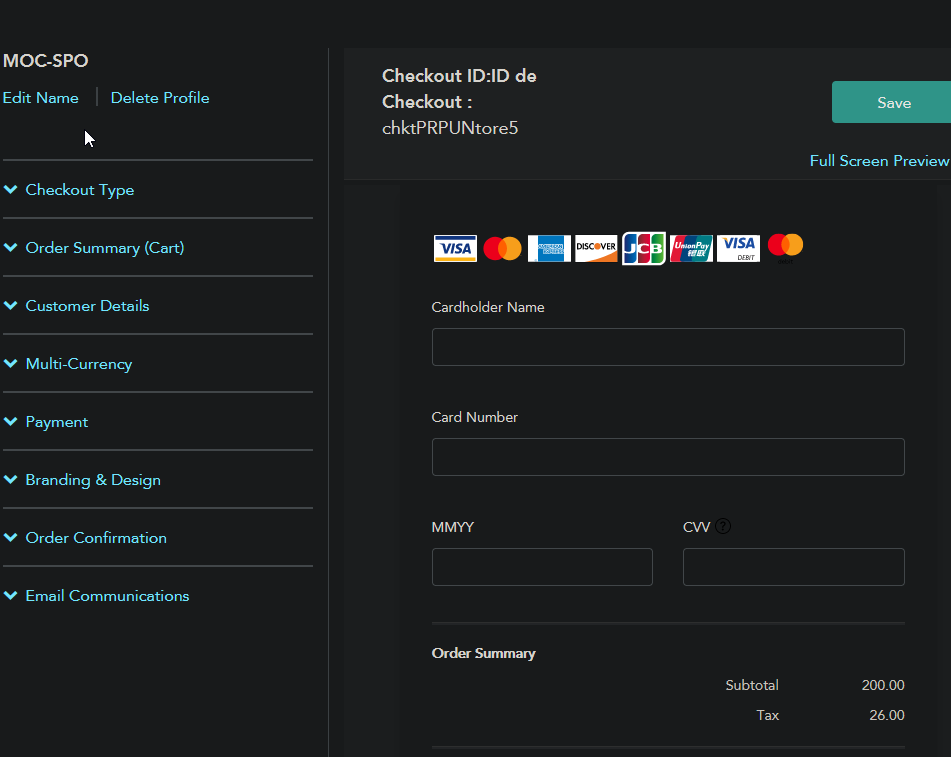Open the Multi-Currency settings section
This screenshot has height=757, width=951.
pos(78,364)
